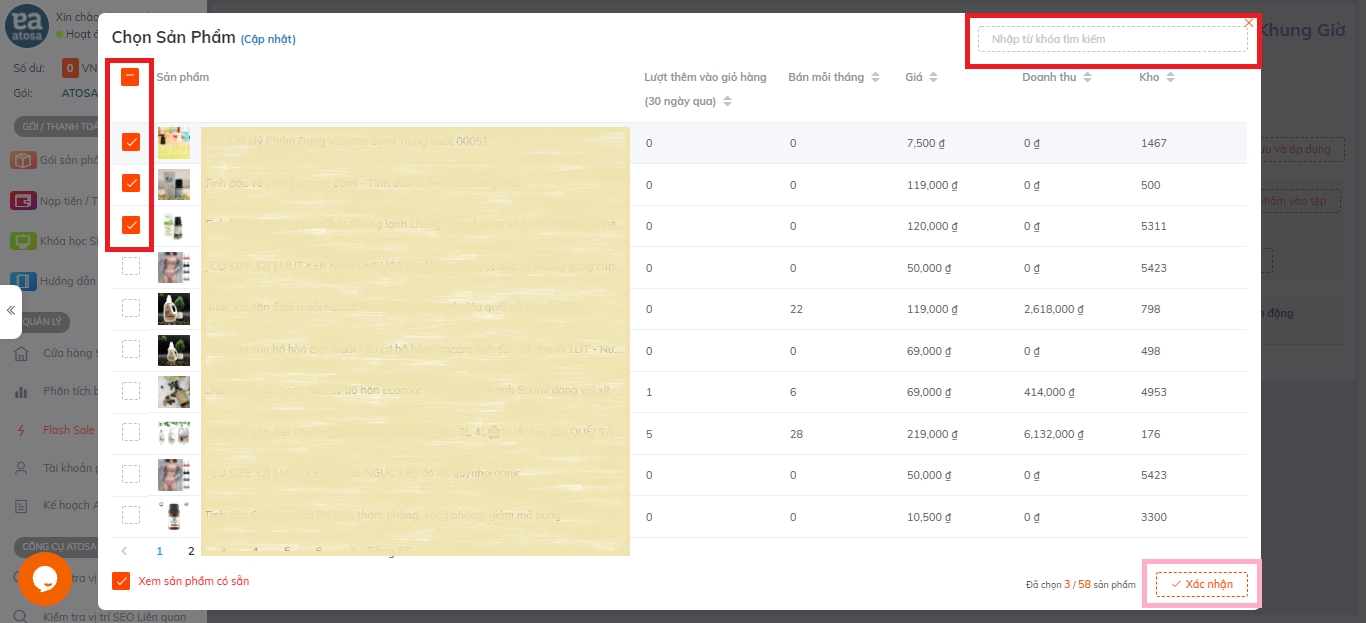The image size is (1366, 623).
Task: Sort the Giá price column
Action: pos(934,77)
